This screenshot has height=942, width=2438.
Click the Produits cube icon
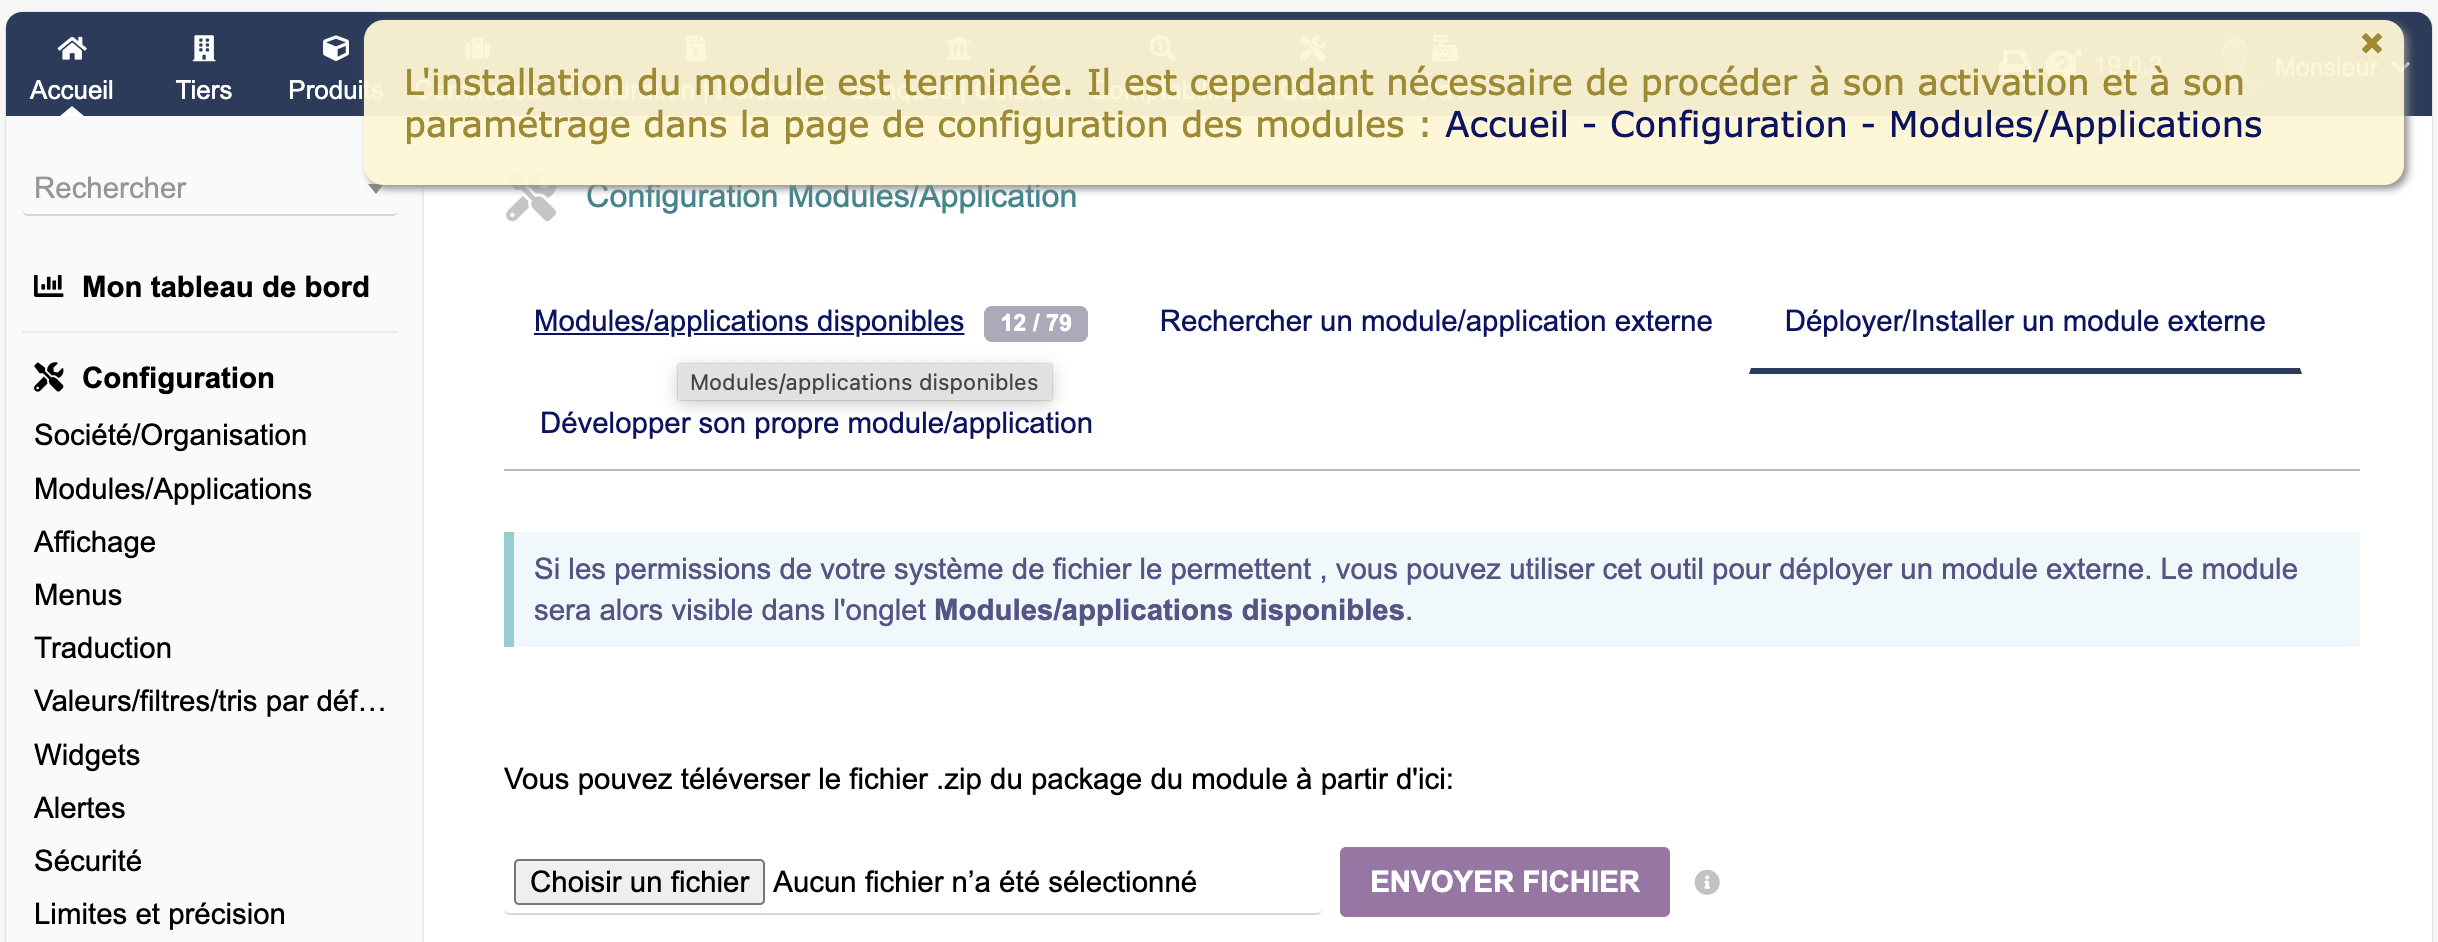click(335, 48)
